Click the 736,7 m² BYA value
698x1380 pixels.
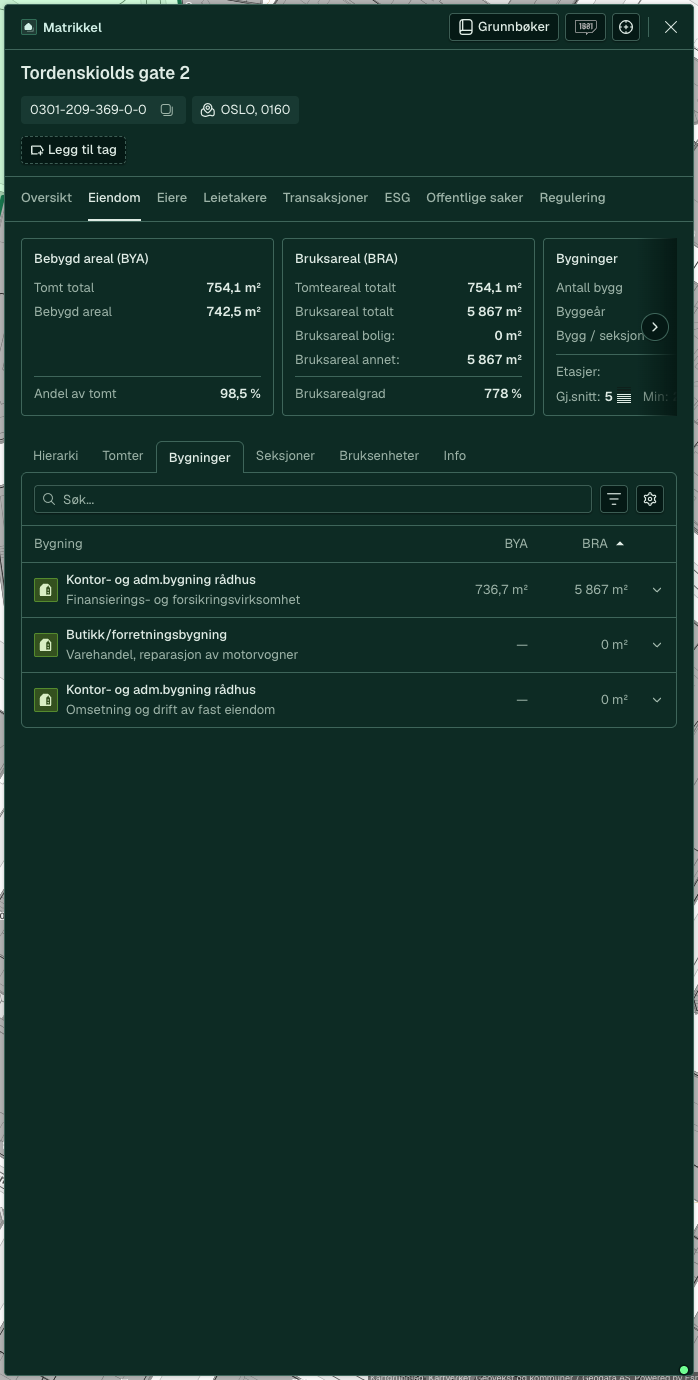(501, 590)
